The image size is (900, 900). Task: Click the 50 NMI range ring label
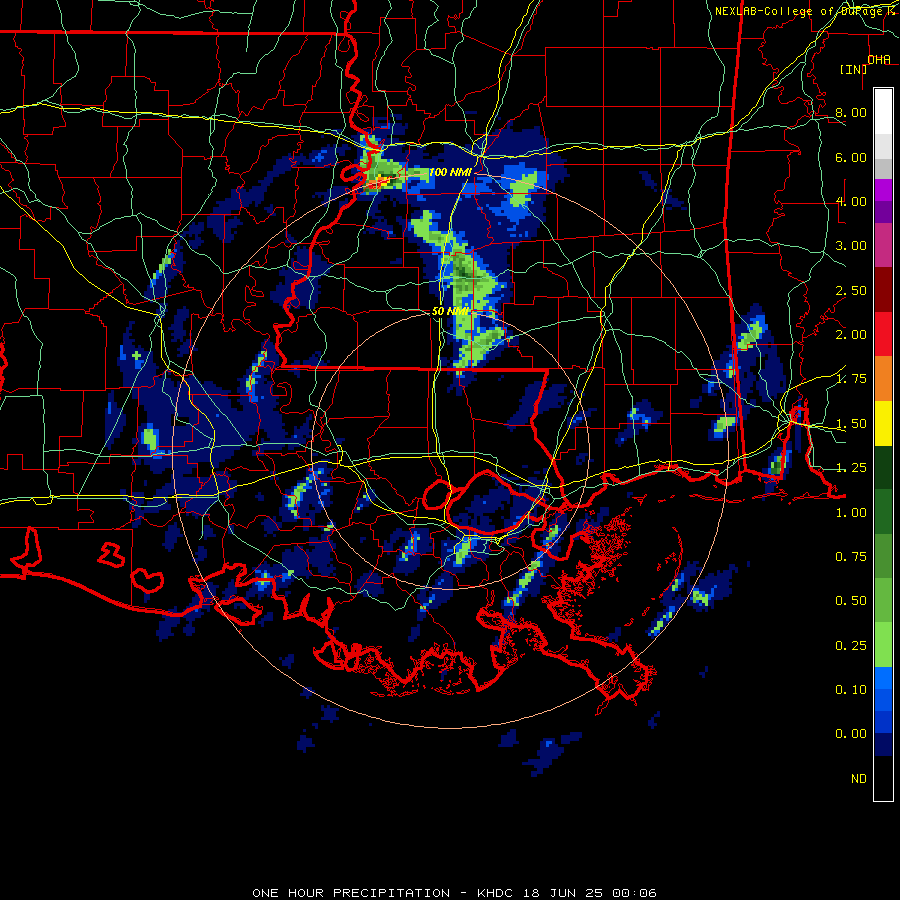(451, 311)
